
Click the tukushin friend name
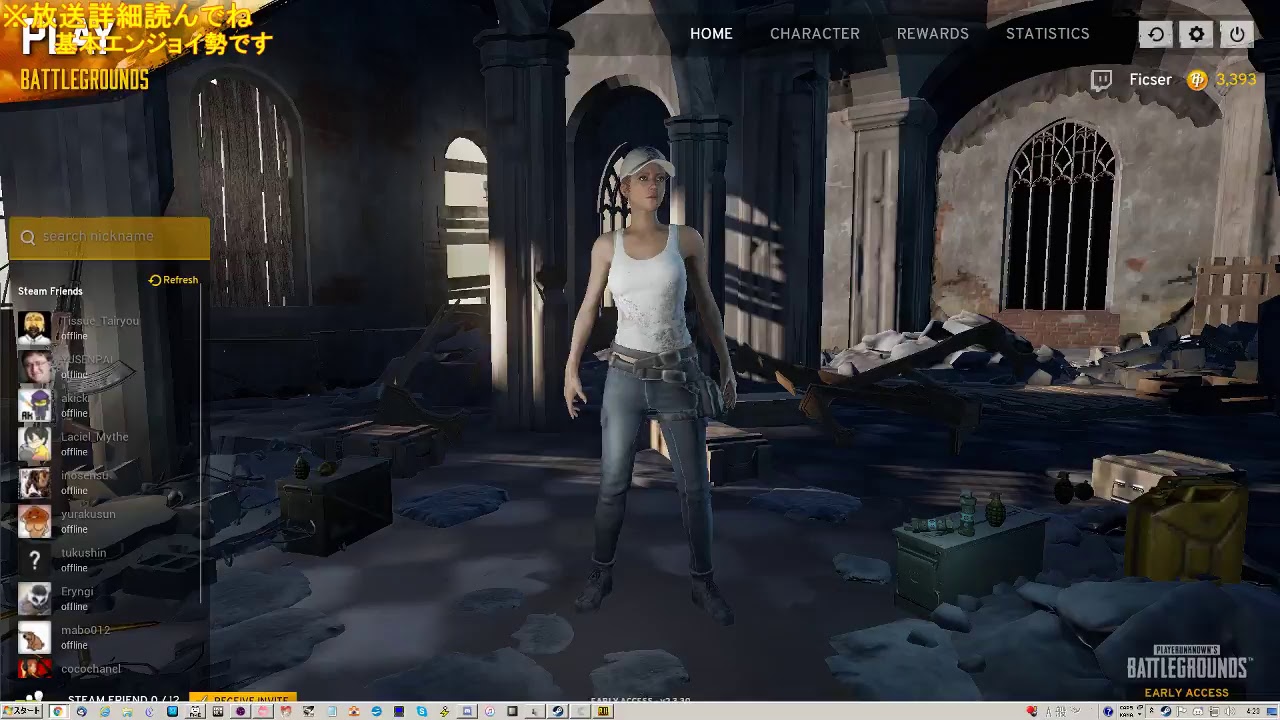[83, 553]
